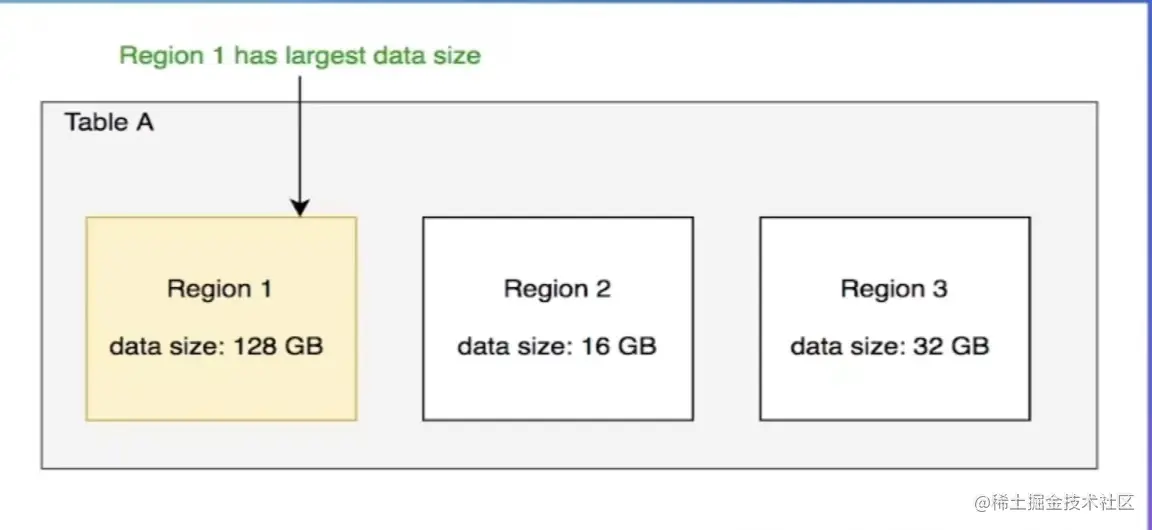Click the "Region 3" title text
This screenshot has width=1152, height=530.
click(894, 290)
